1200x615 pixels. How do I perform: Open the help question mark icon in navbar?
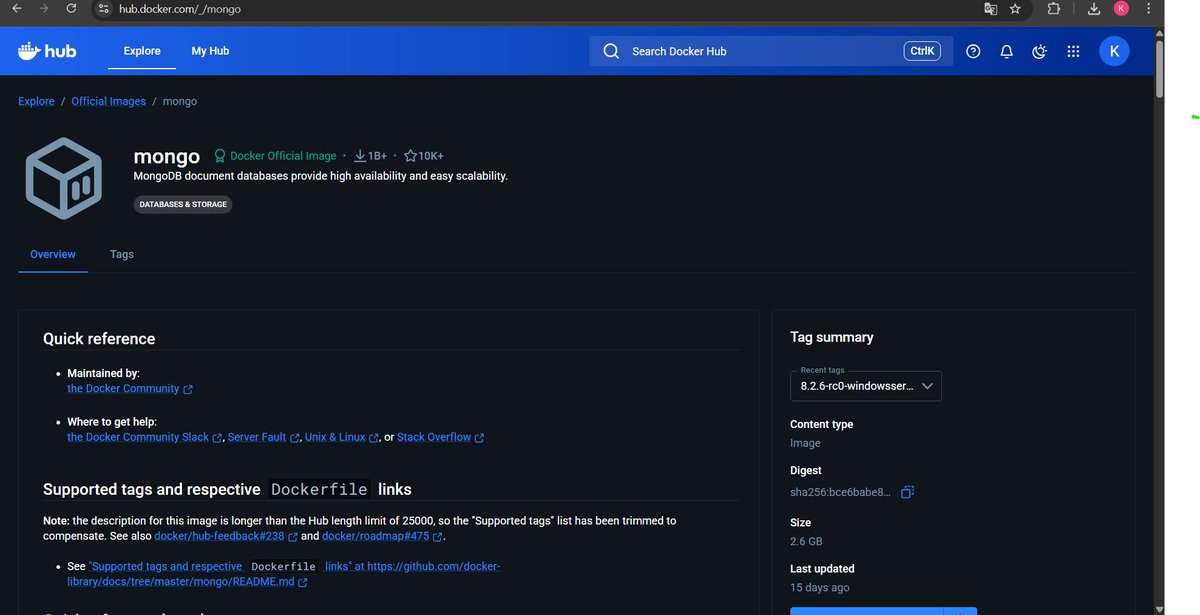(x=972, y=50)
